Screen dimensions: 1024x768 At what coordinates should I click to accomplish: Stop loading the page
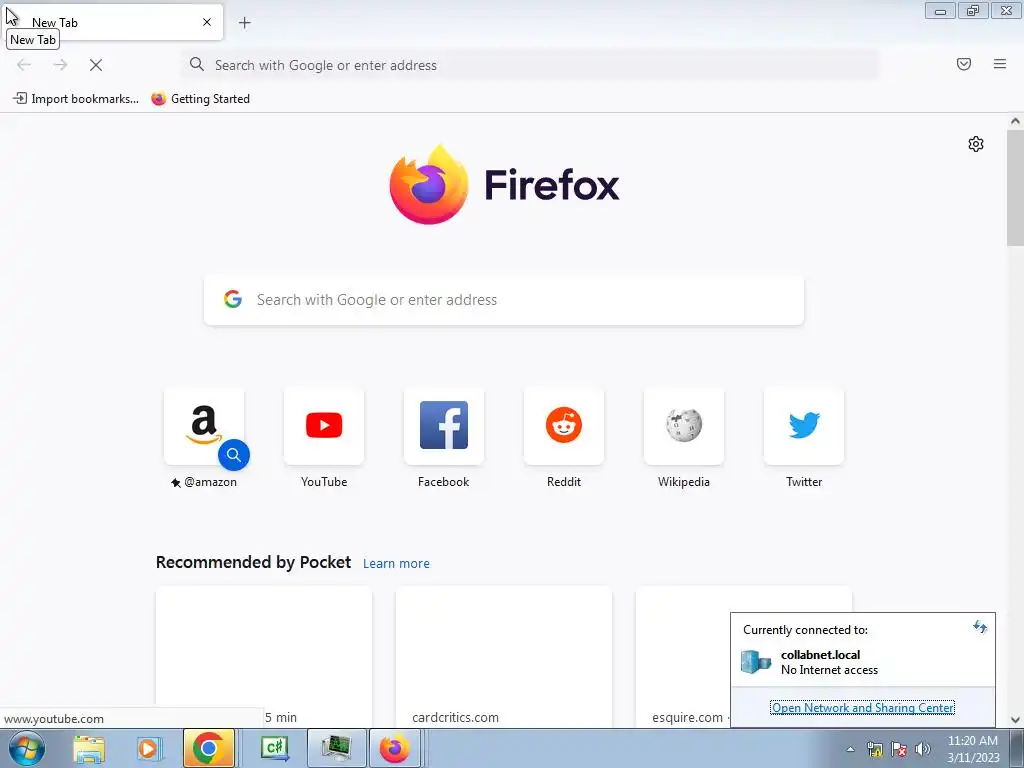tap(96, 65)
